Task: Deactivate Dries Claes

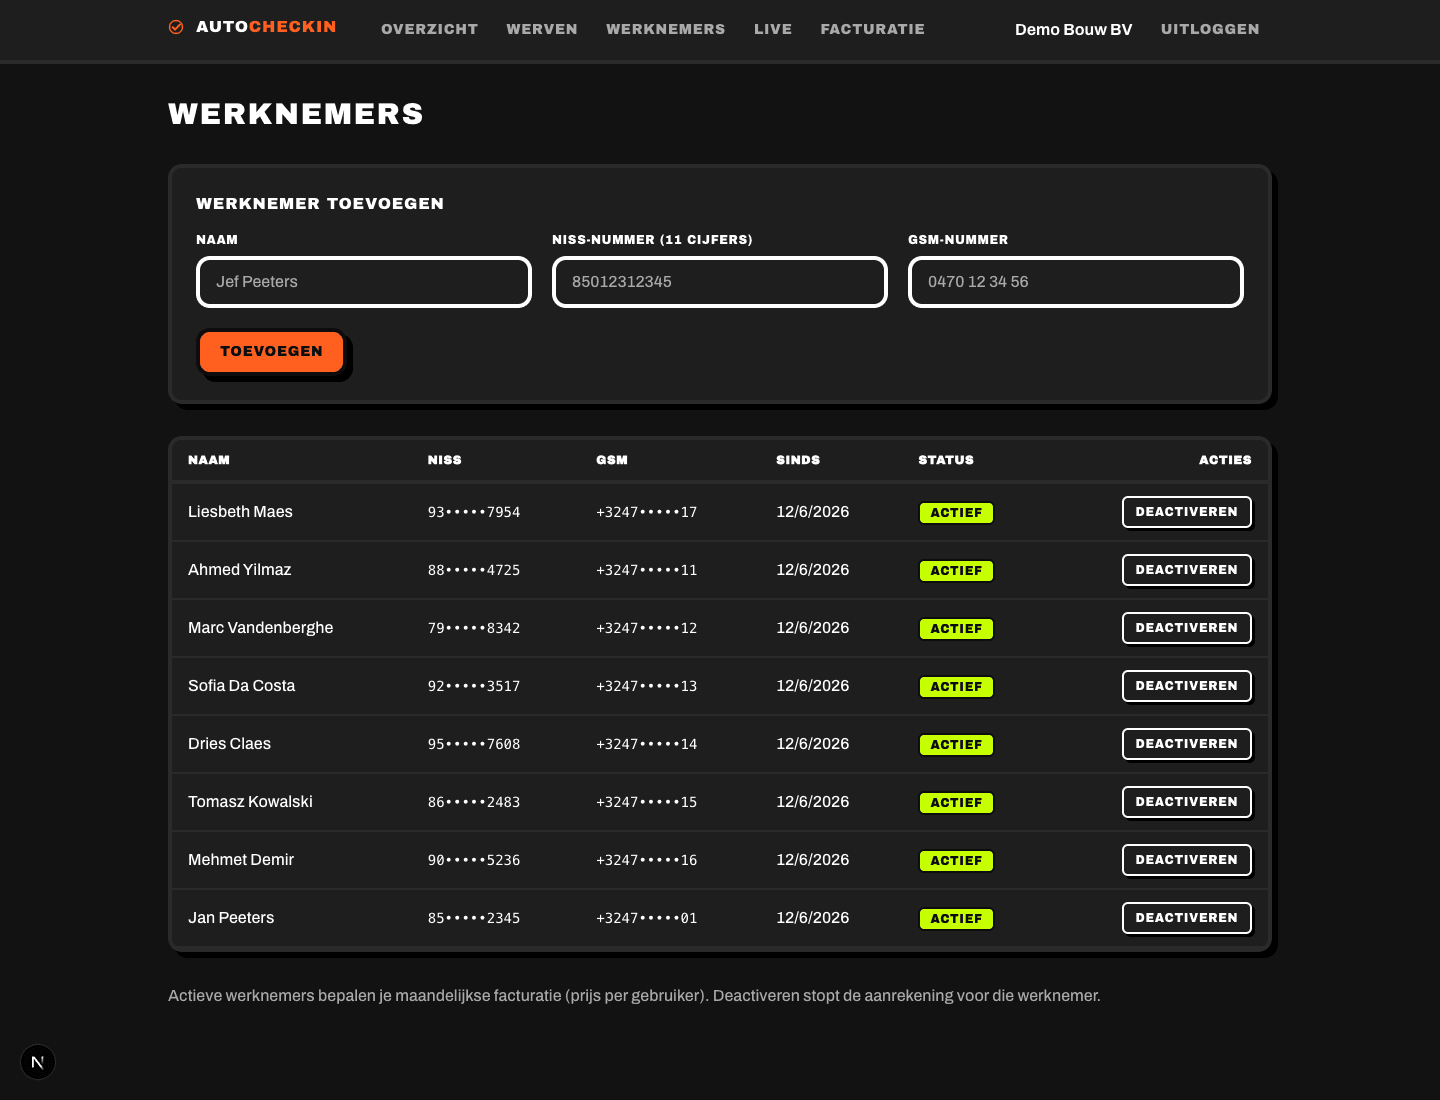Action: pyautogui.click(x=1187, y=744)
